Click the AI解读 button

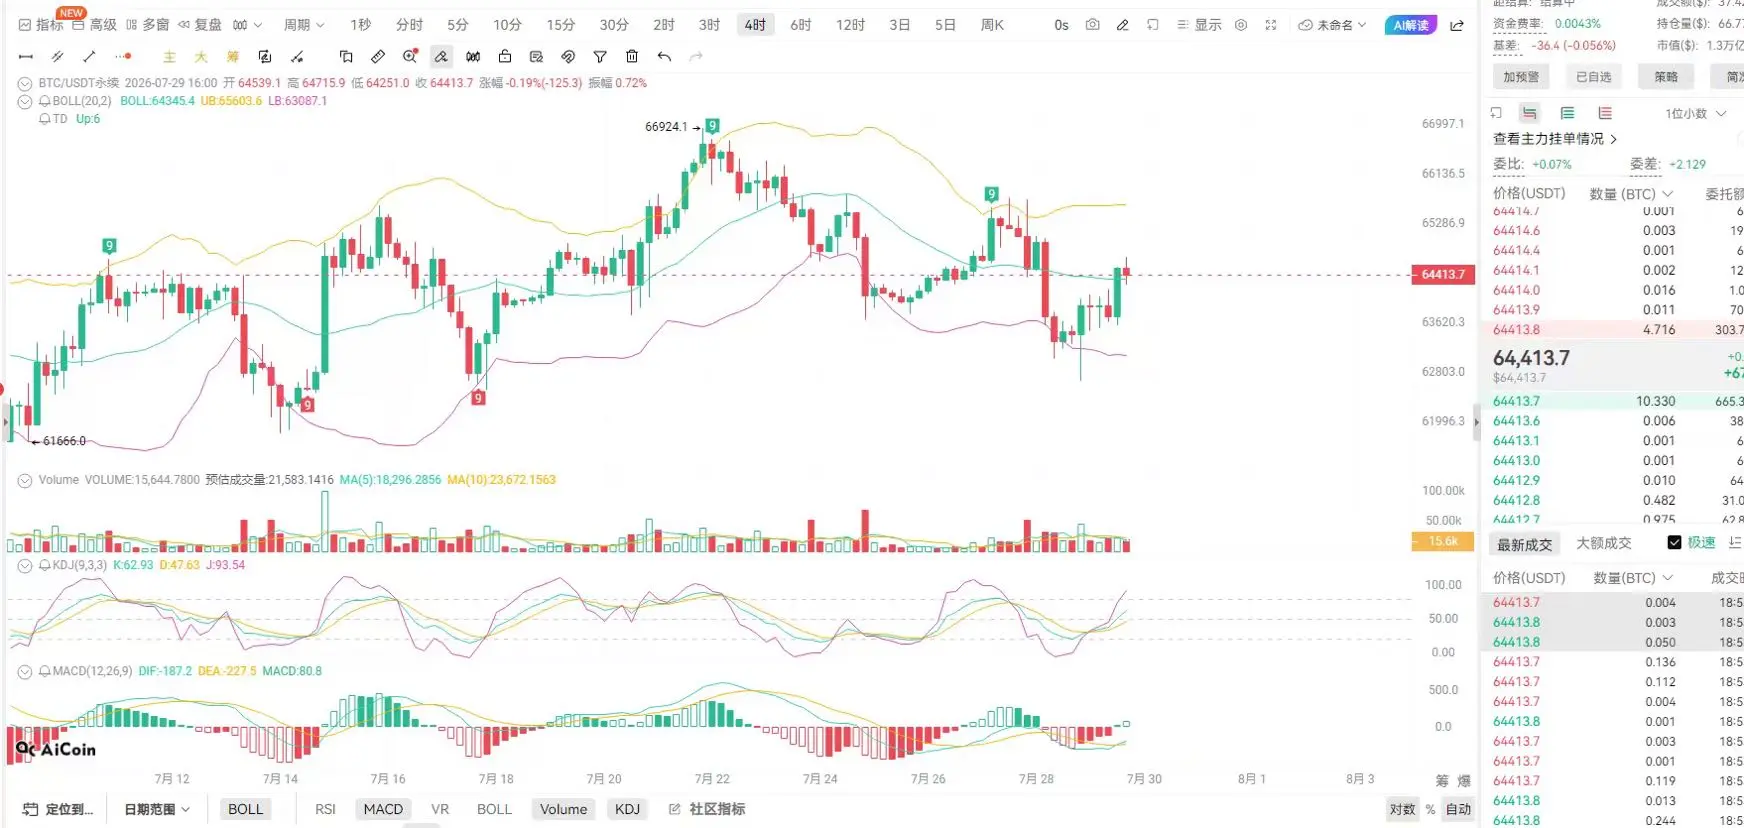coord(1411,24)
